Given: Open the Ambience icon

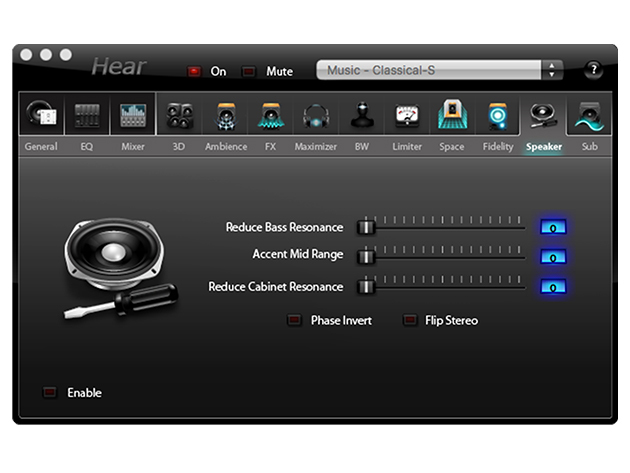Looking at the screenshot, I should [x=226, y=116].
